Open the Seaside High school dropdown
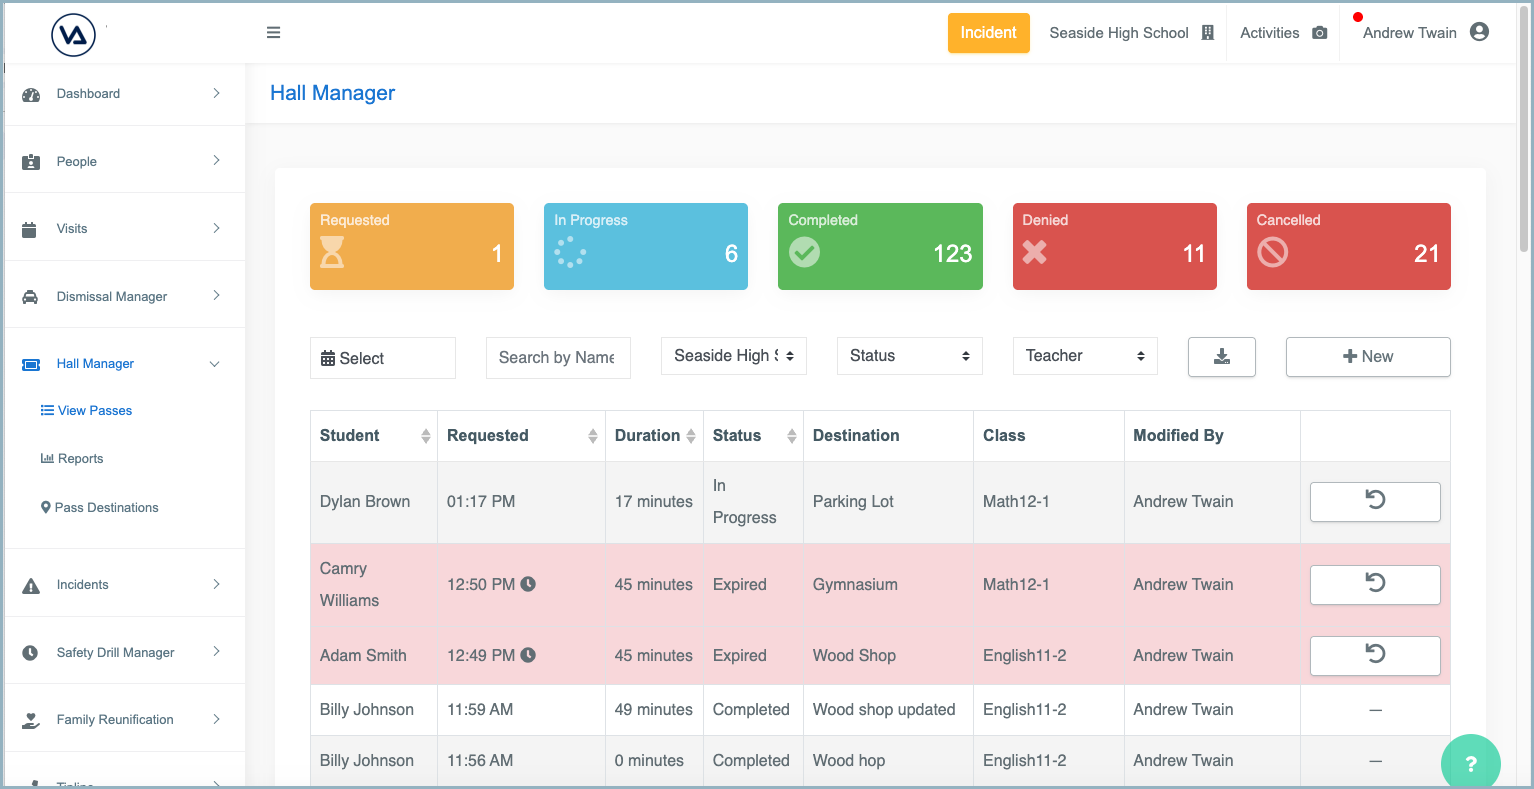 (734, 356)
